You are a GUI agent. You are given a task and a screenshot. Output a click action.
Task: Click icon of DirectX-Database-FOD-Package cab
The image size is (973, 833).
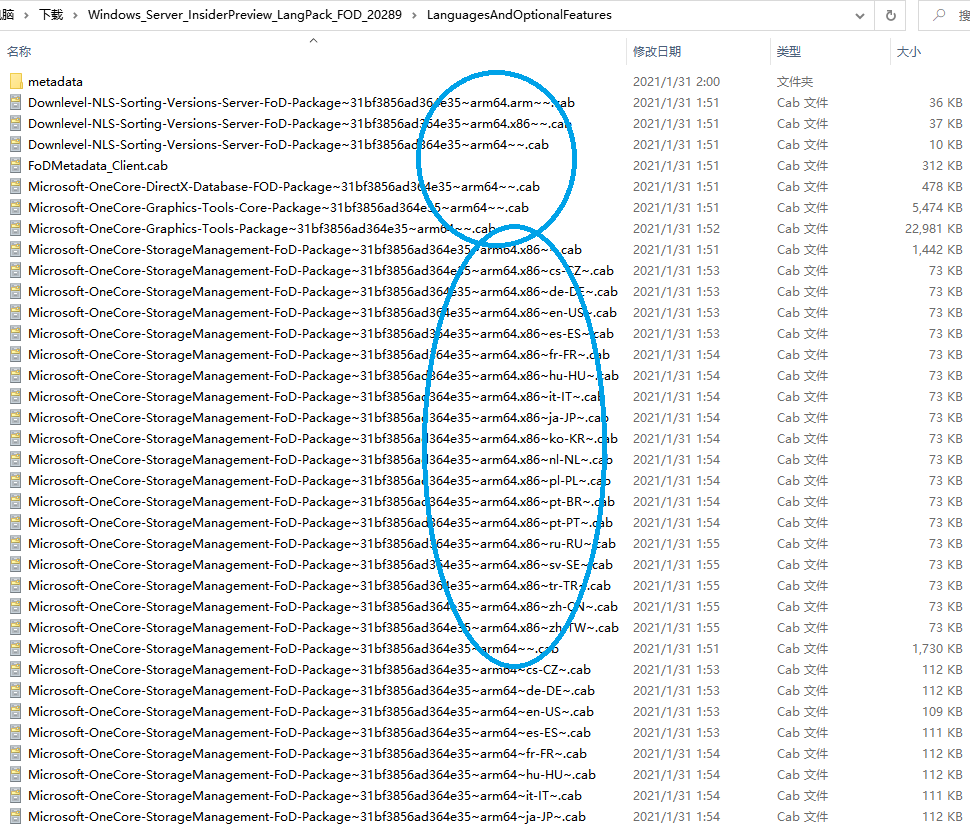16,187
